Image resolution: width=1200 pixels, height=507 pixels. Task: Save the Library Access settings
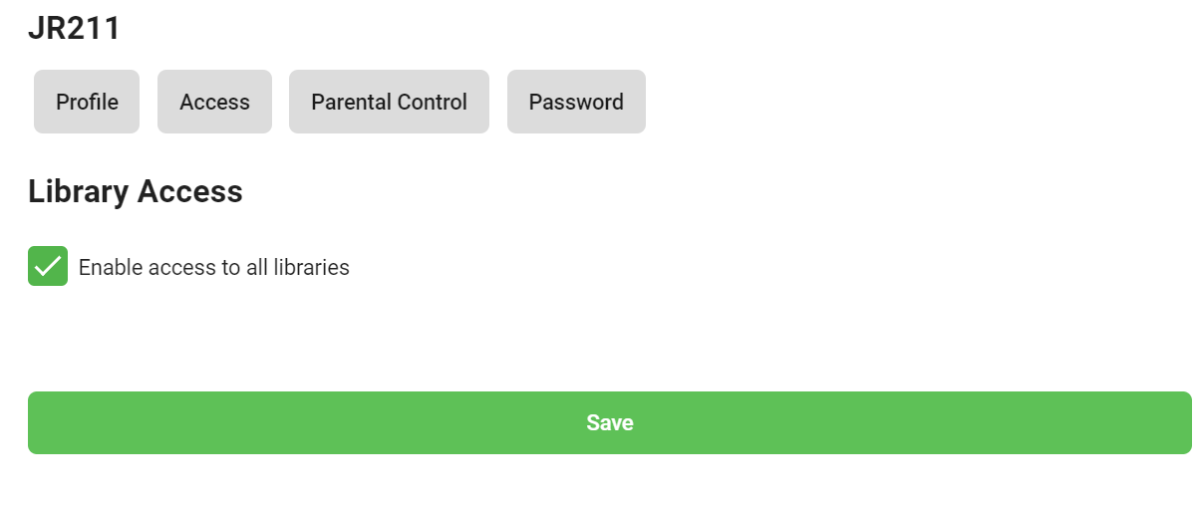(x=609, y=423)
